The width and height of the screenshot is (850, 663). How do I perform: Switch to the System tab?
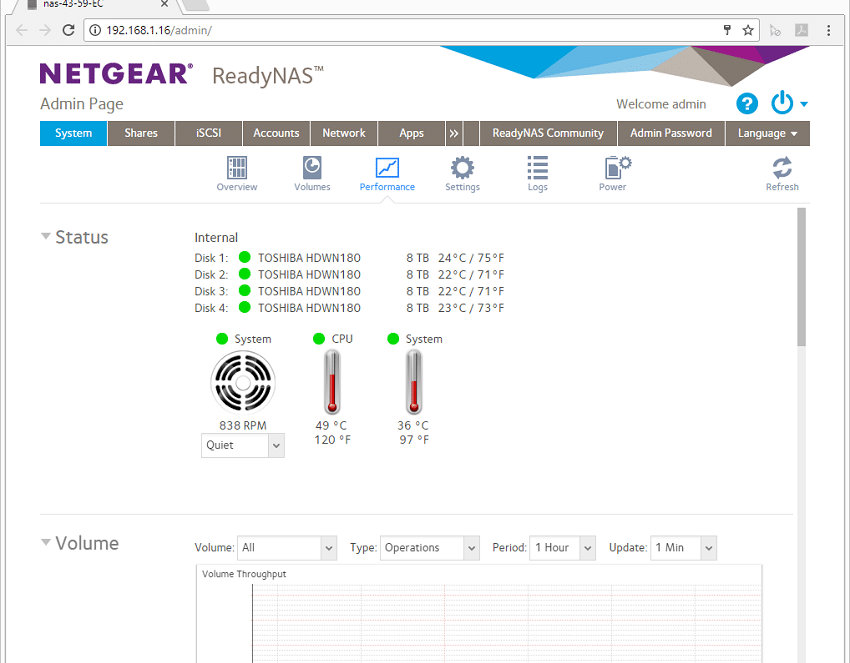tap(73, 133)
